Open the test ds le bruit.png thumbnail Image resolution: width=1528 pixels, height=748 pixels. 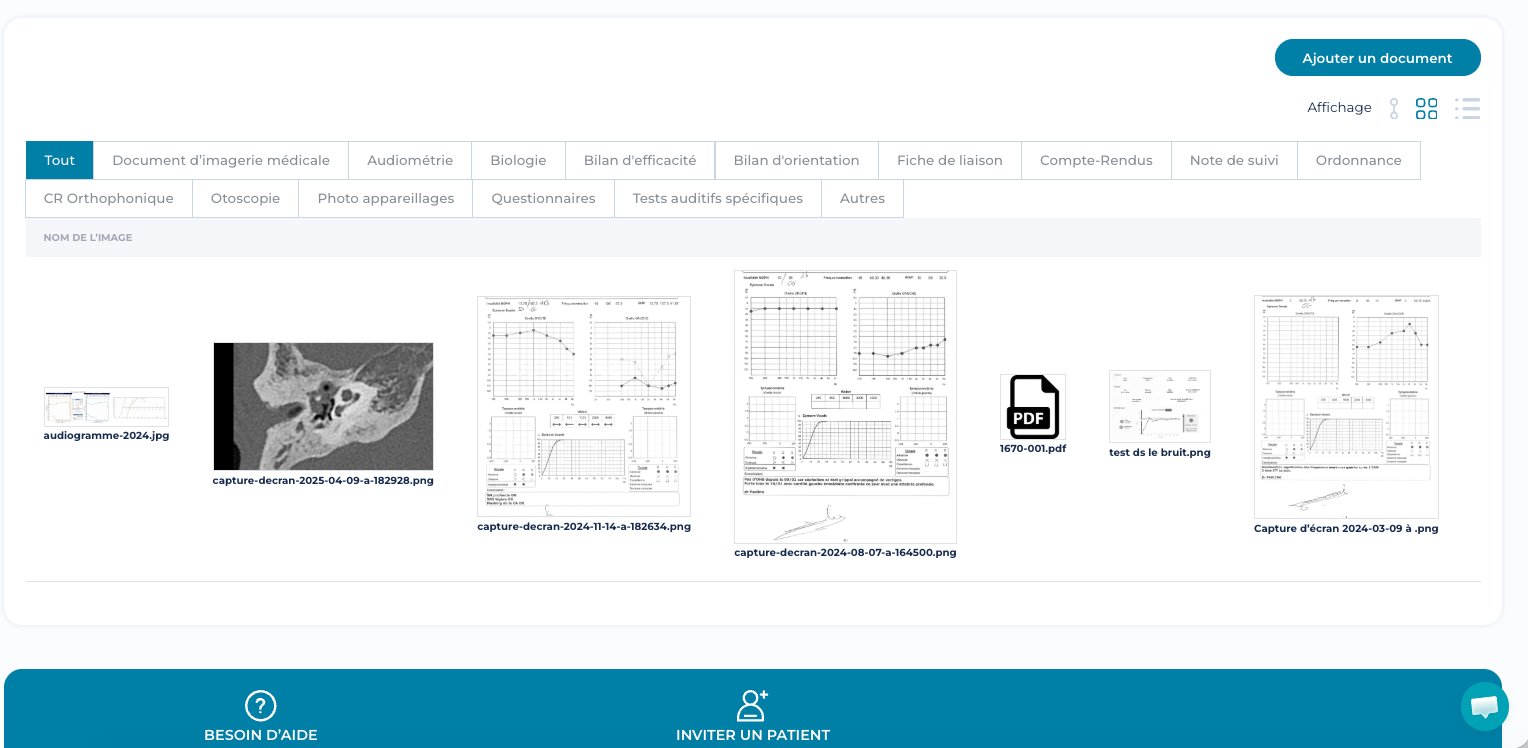coord(1159,406)
